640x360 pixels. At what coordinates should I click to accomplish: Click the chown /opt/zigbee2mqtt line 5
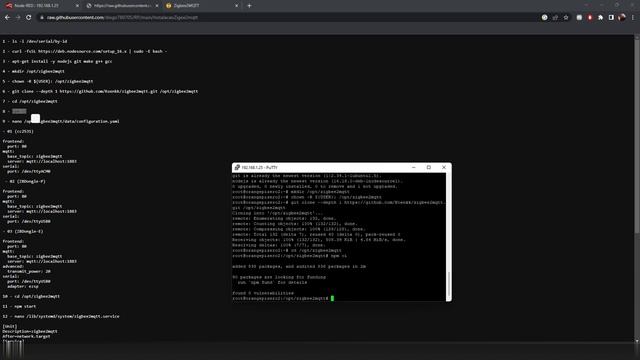48,81
